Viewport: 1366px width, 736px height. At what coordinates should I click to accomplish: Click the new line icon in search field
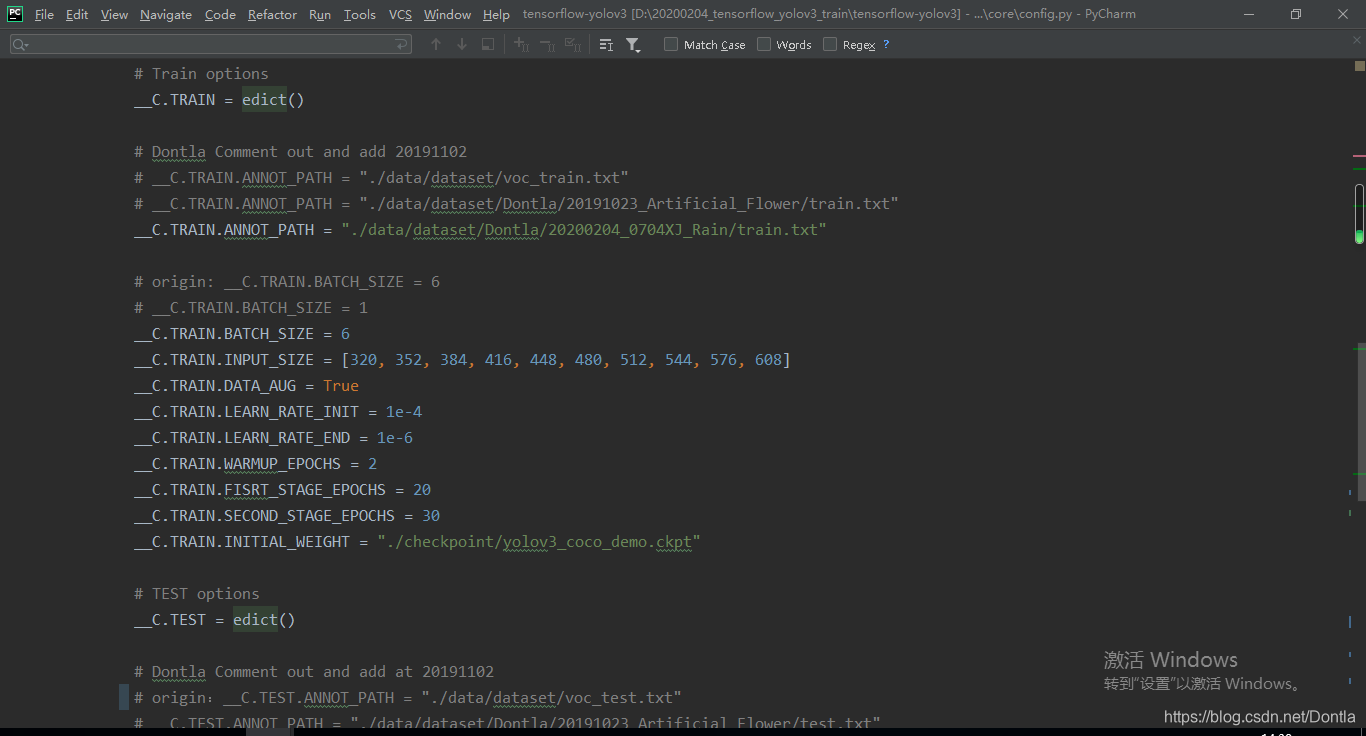(401, 45)
